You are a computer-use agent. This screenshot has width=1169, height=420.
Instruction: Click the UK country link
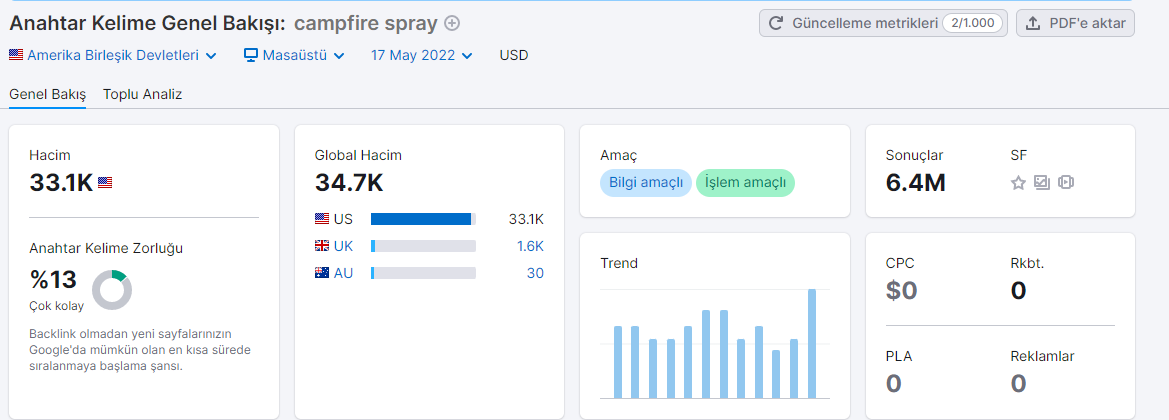coord(344,246)
